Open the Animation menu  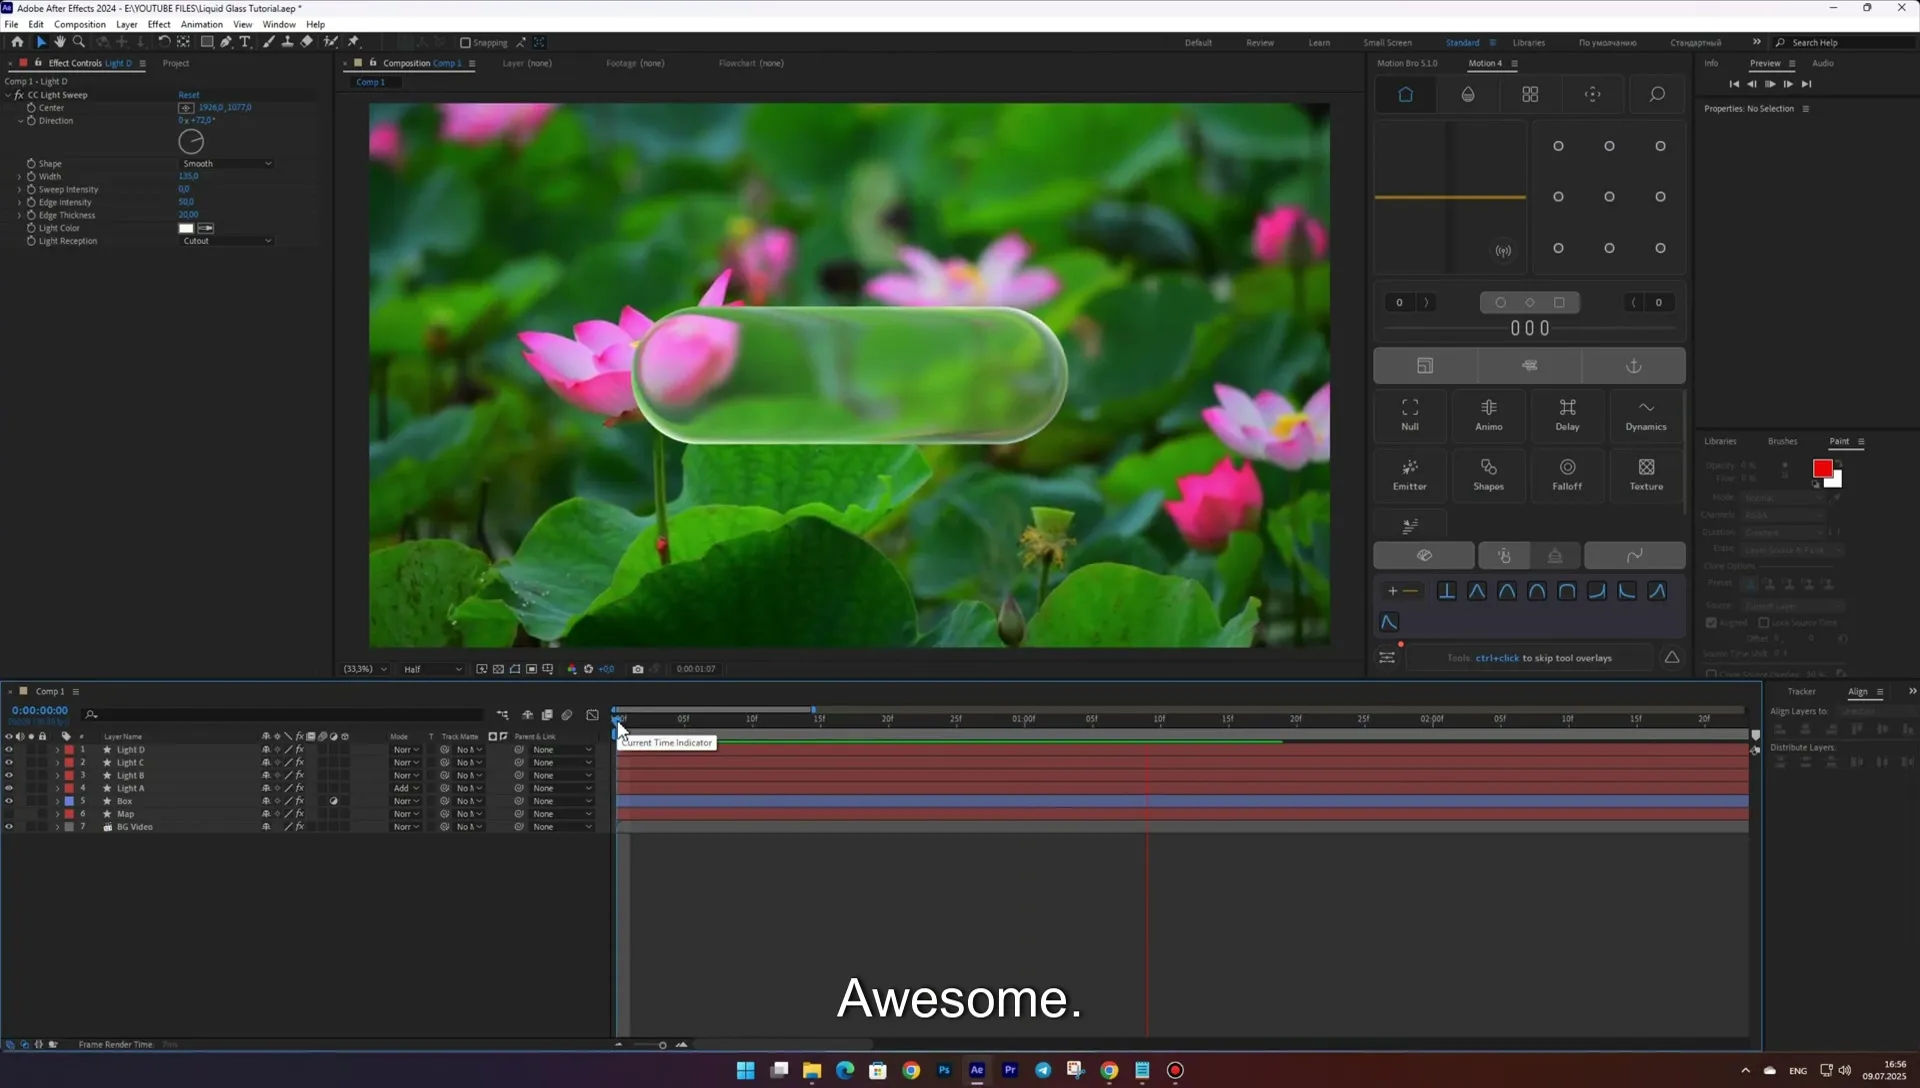coord(201,24)
